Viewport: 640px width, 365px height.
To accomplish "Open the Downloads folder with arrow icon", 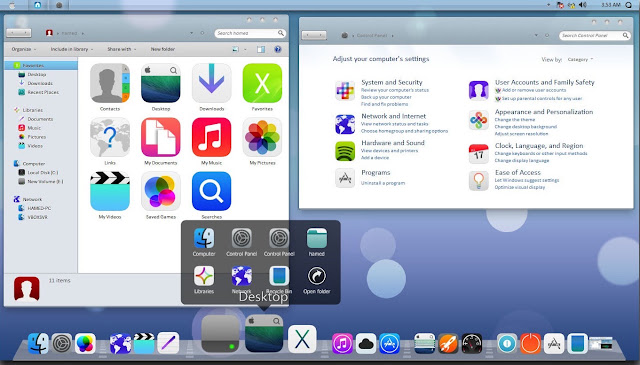I will [211, 83].
